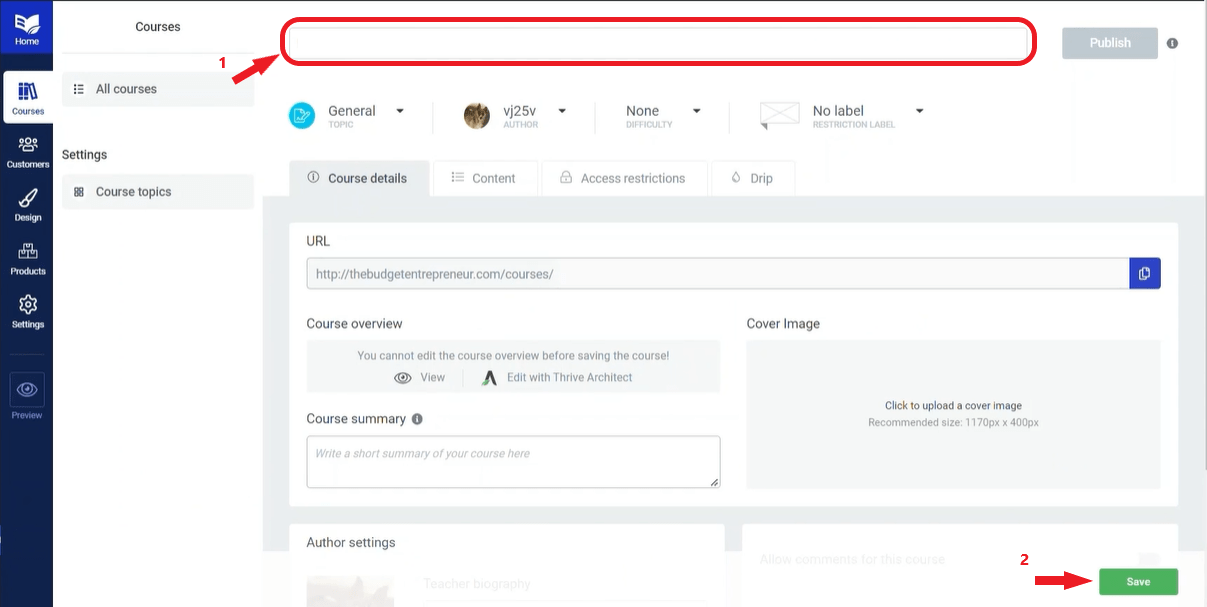Open the Products section
The height and width of the screenshot is (607, 1207).
pyautogui.click(x=28, y=258)
